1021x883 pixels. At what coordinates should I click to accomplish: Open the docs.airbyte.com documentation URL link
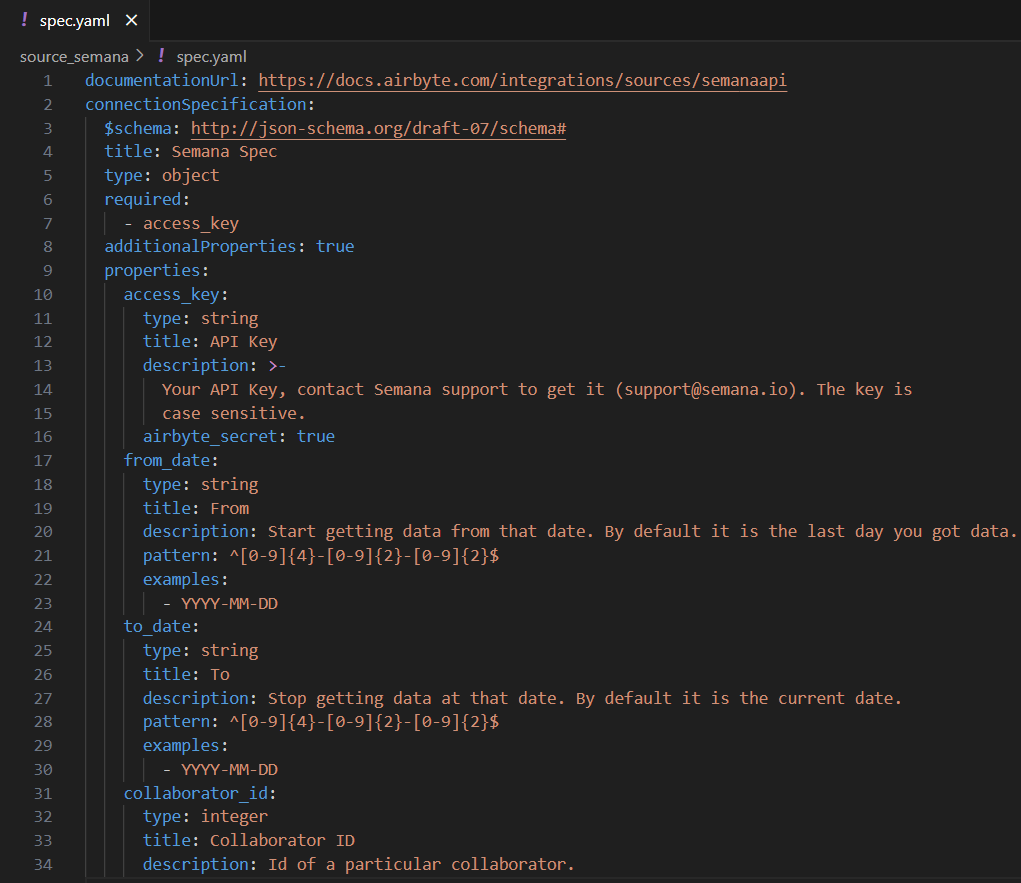click(x=522, y=80)
